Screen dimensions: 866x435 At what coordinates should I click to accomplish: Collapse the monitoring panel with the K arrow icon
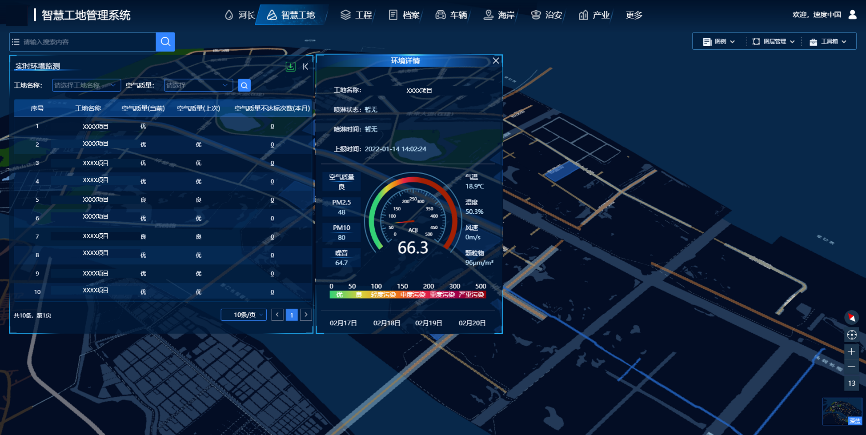tap(305, 66)
